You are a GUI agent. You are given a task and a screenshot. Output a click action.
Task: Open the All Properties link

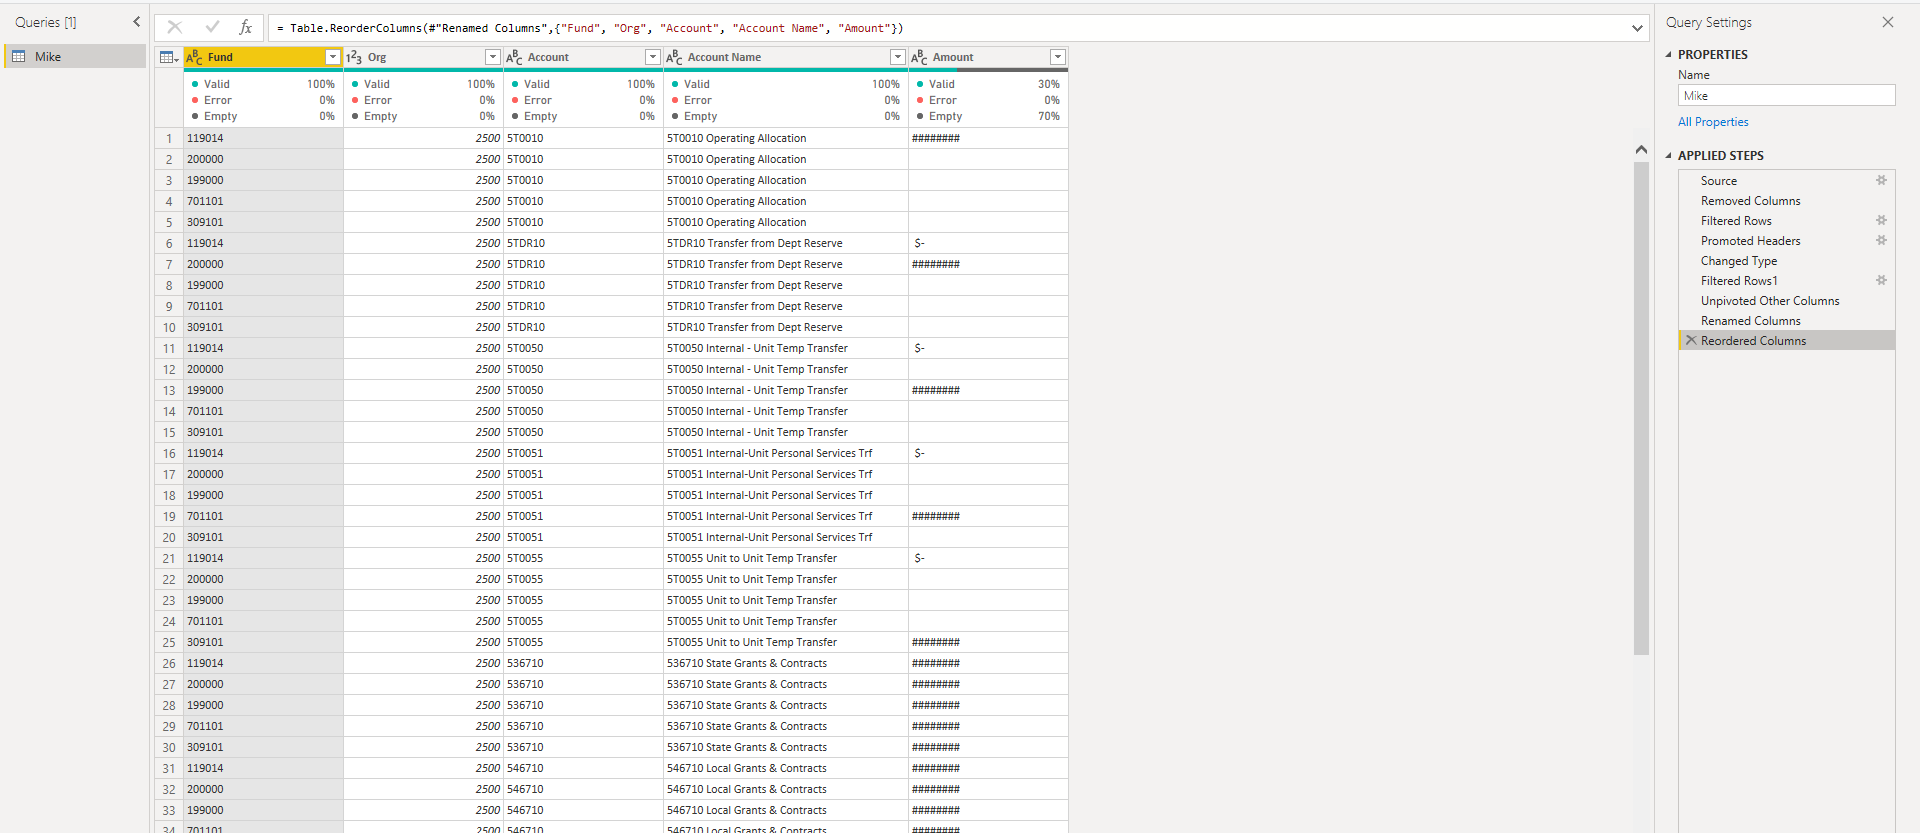(1713, 122)
